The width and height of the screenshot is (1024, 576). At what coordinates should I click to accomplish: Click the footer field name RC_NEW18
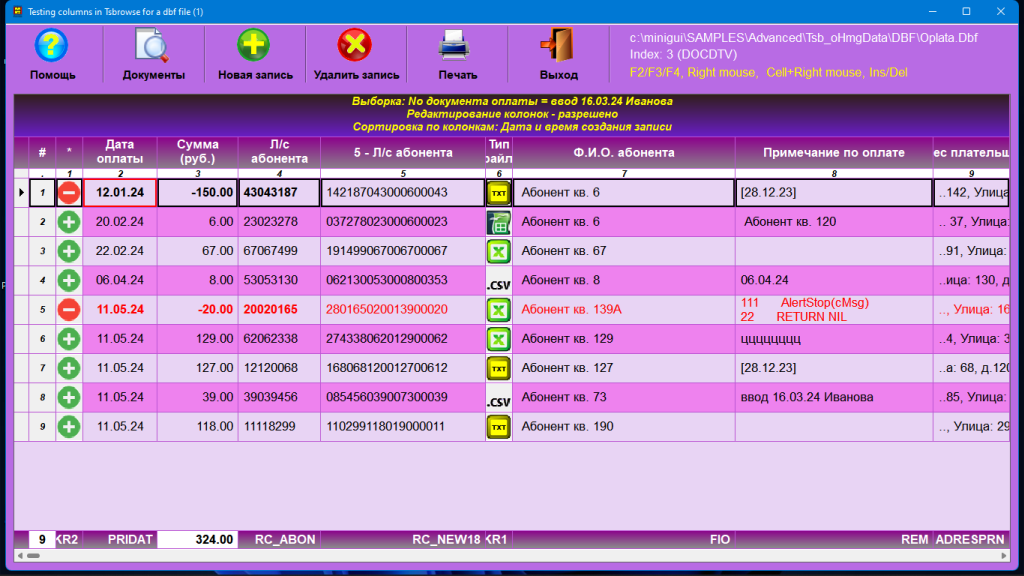point(403,539)
